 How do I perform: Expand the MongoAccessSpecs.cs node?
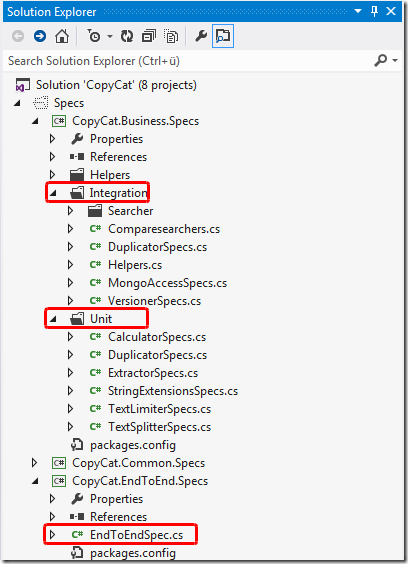tap(71, 283)
